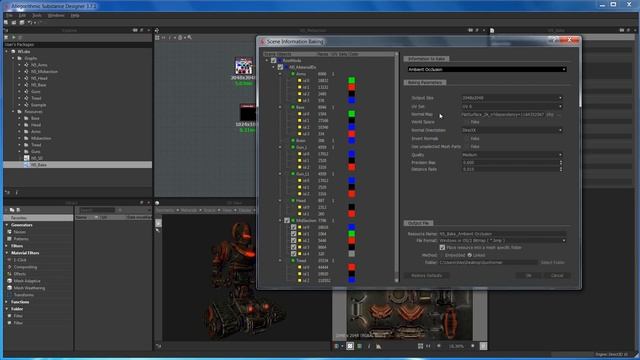Open the Windows menu
This screenshot has width=640, height=360.
(x=56, y=16)
